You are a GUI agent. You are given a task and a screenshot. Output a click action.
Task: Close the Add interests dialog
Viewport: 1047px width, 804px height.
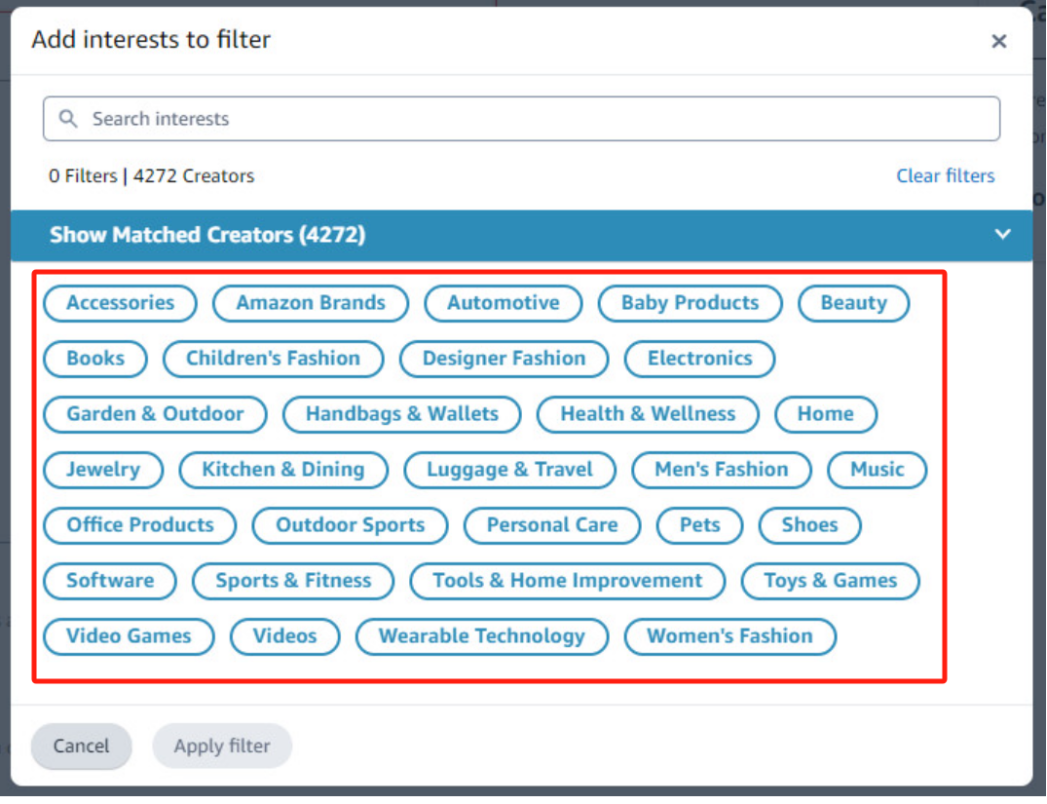[999, 41]
